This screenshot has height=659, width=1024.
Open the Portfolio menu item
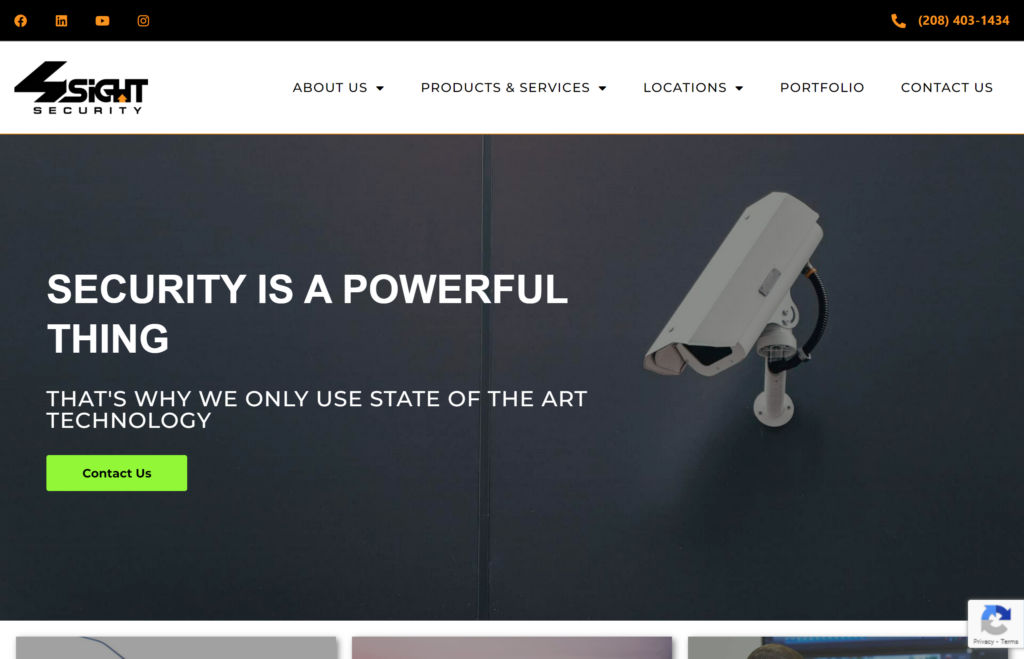pos(822,88)
